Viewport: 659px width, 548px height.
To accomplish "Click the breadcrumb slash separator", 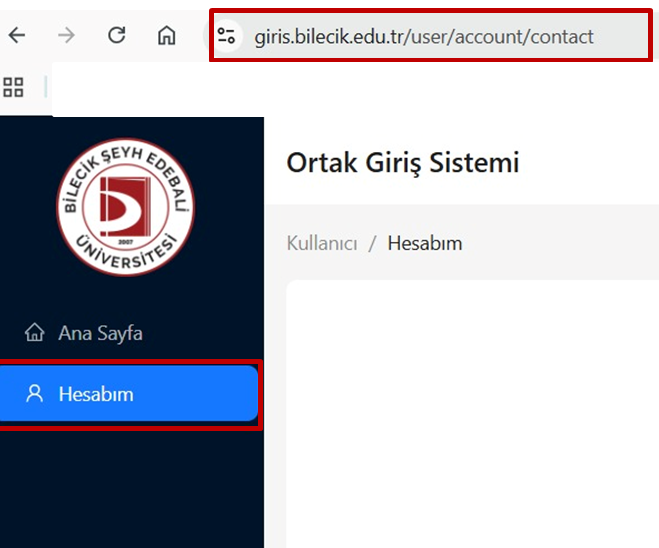I will pyautogui.click(x=372, y=243).
